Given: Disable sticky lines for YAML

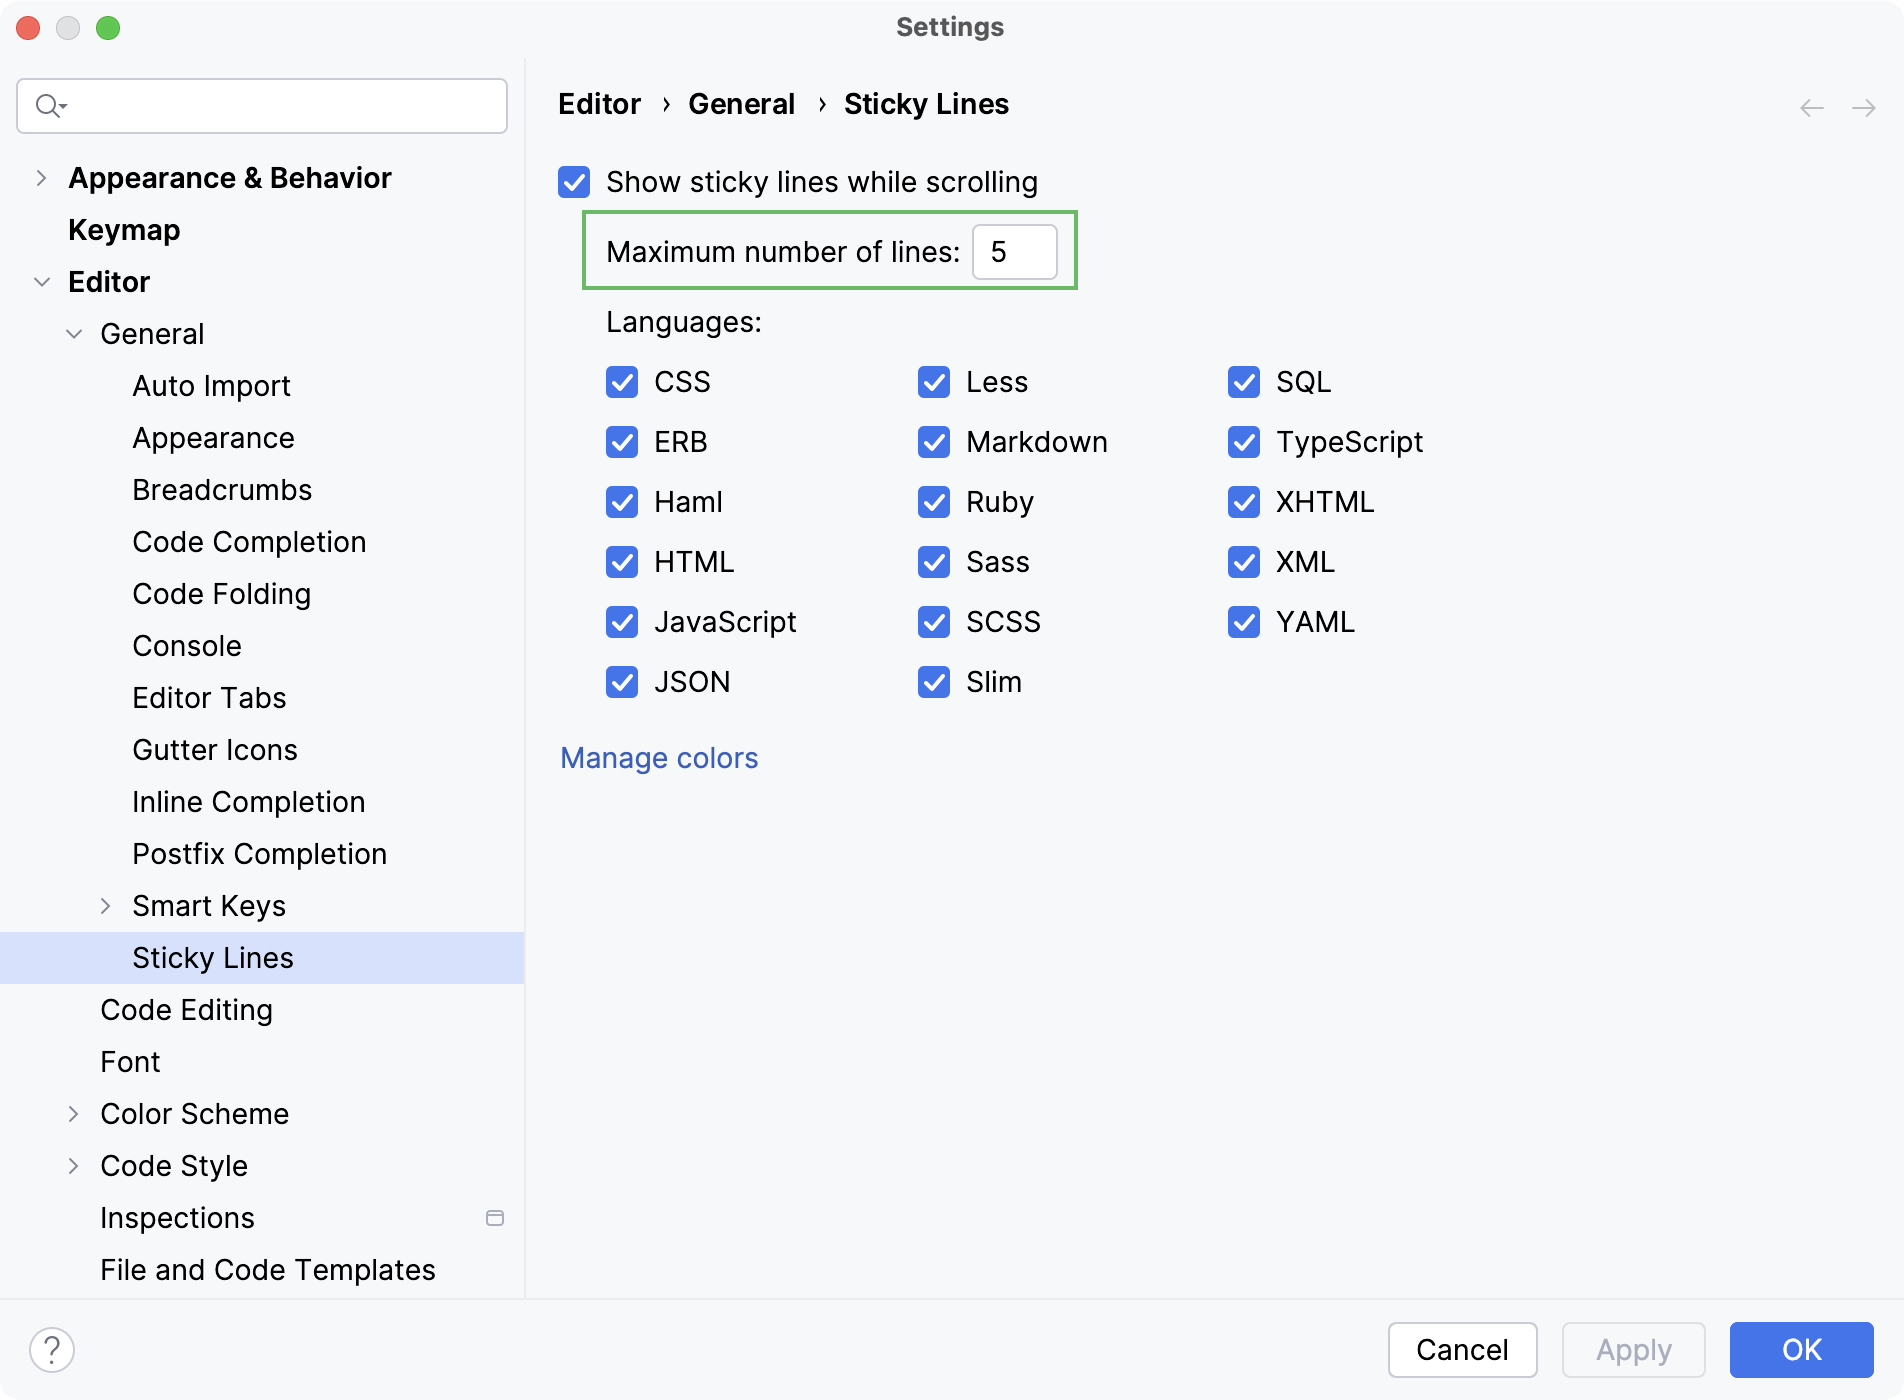Looking at the screenshot, I should click(1244, 622).
